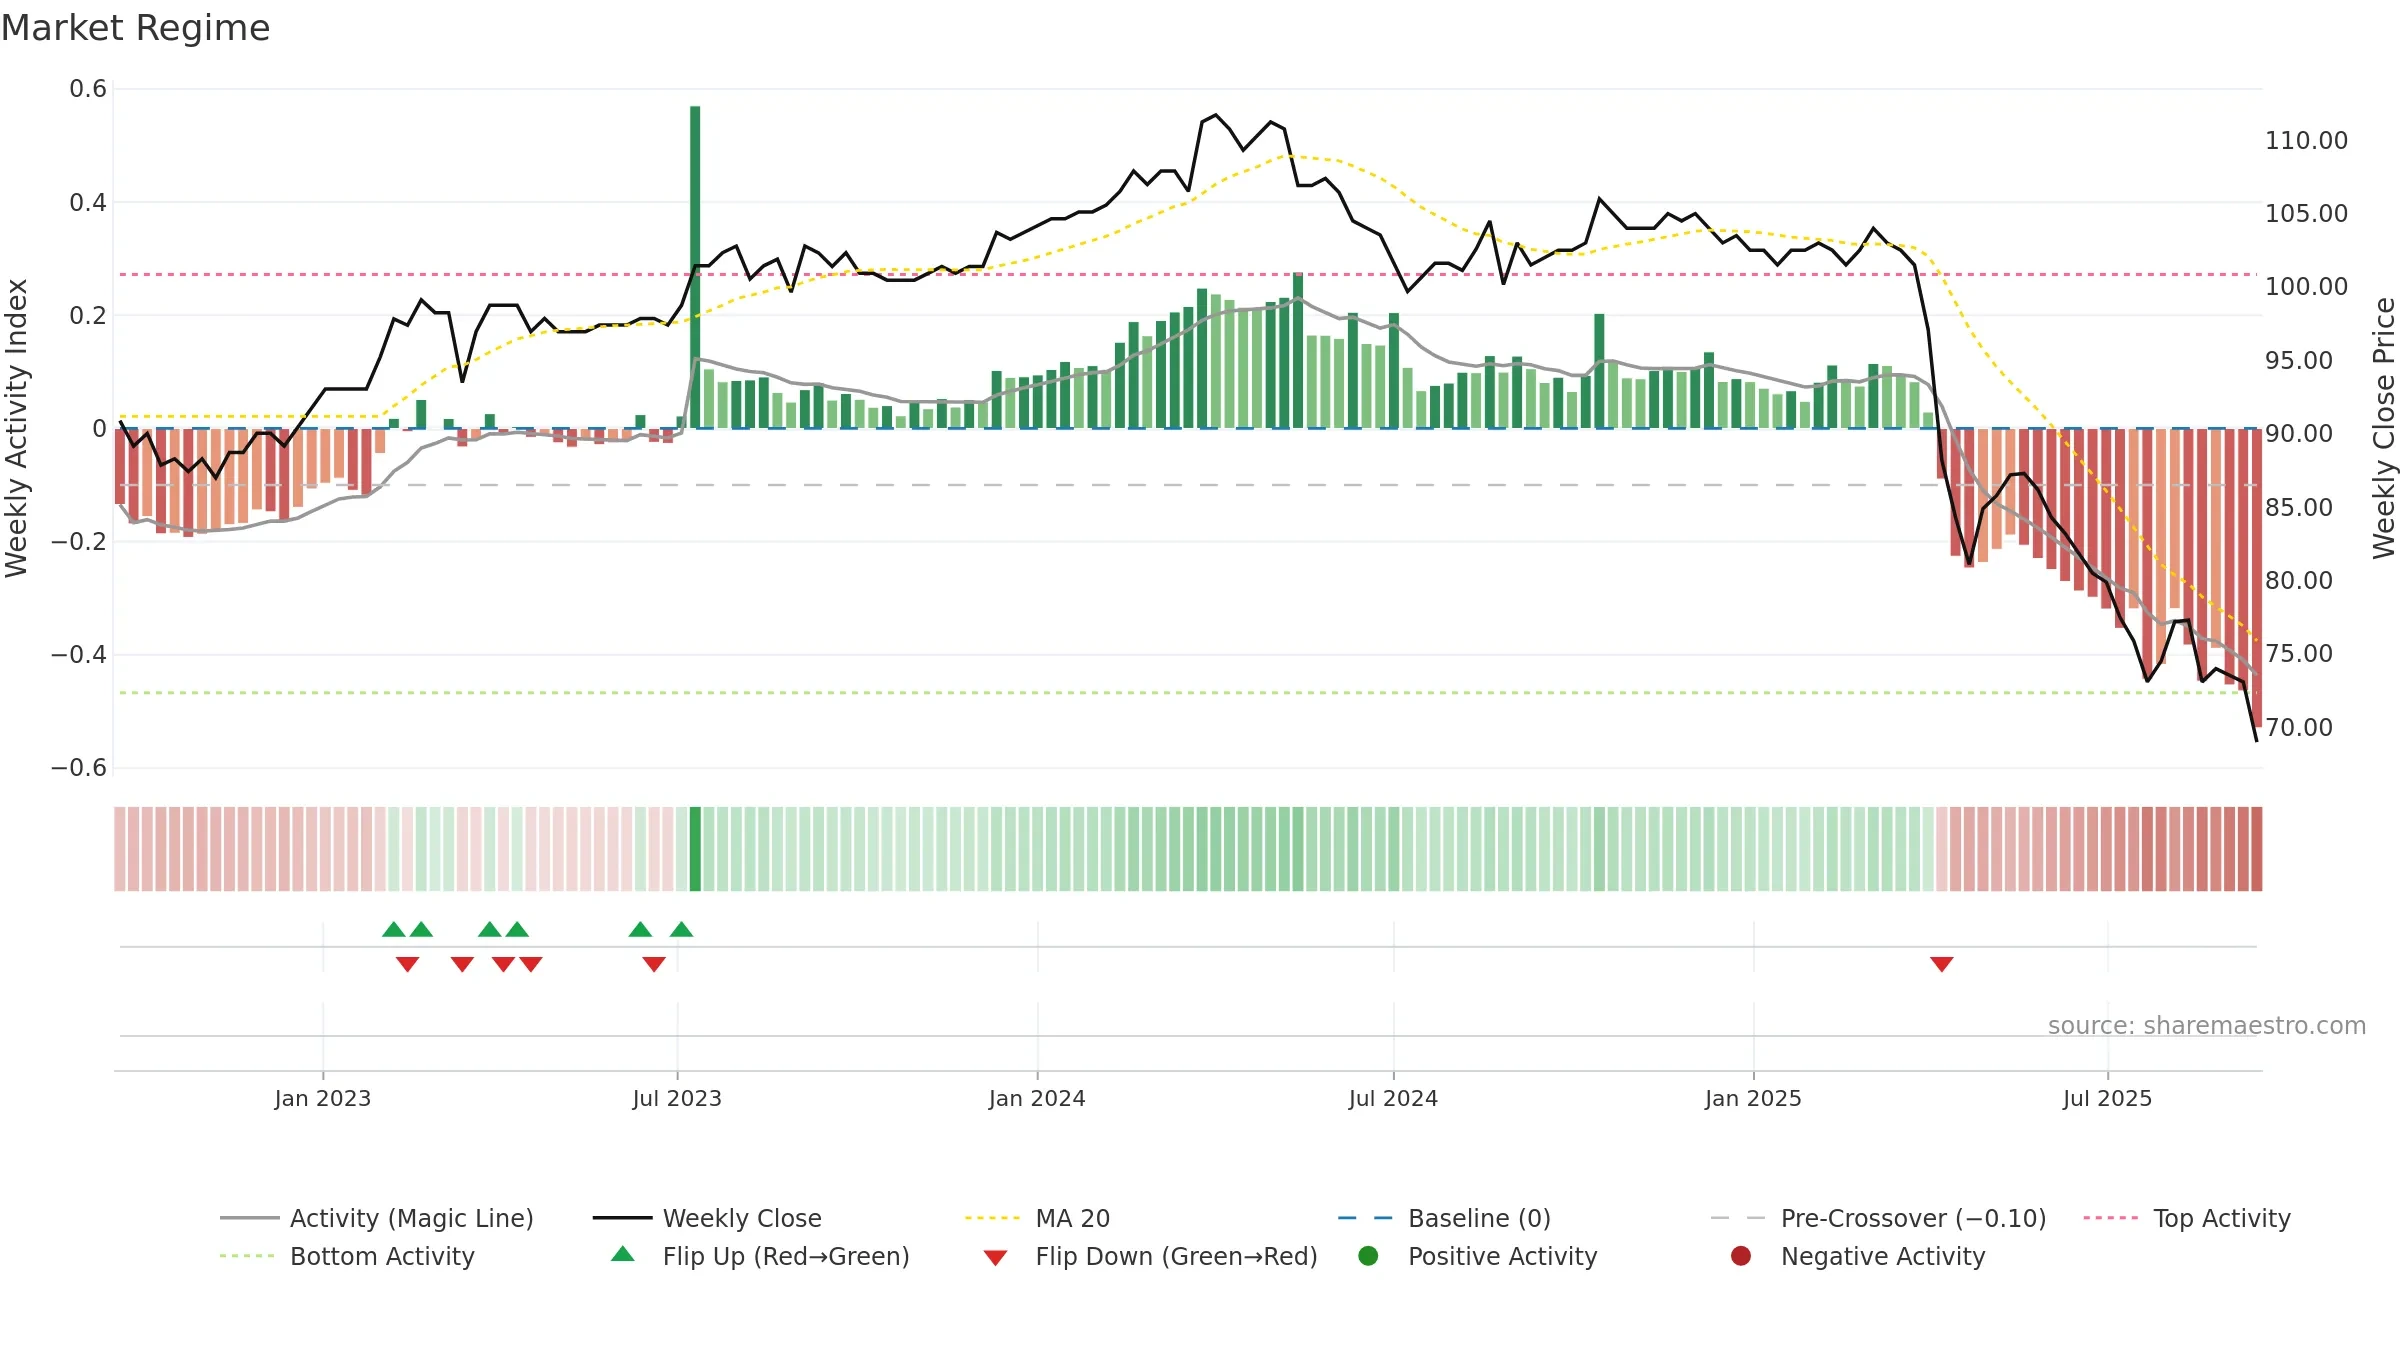Click the Weekly Close Price axis title
The width and height of the screenshot is (2400, 1350).
tap(2384, 428)
